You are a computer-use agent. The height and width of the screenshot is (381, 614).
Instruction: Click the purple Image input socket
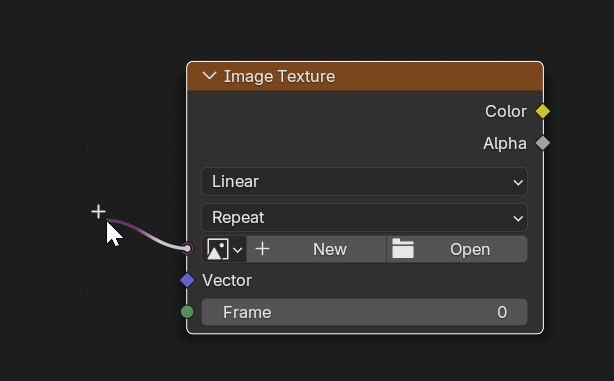point(188,248)
